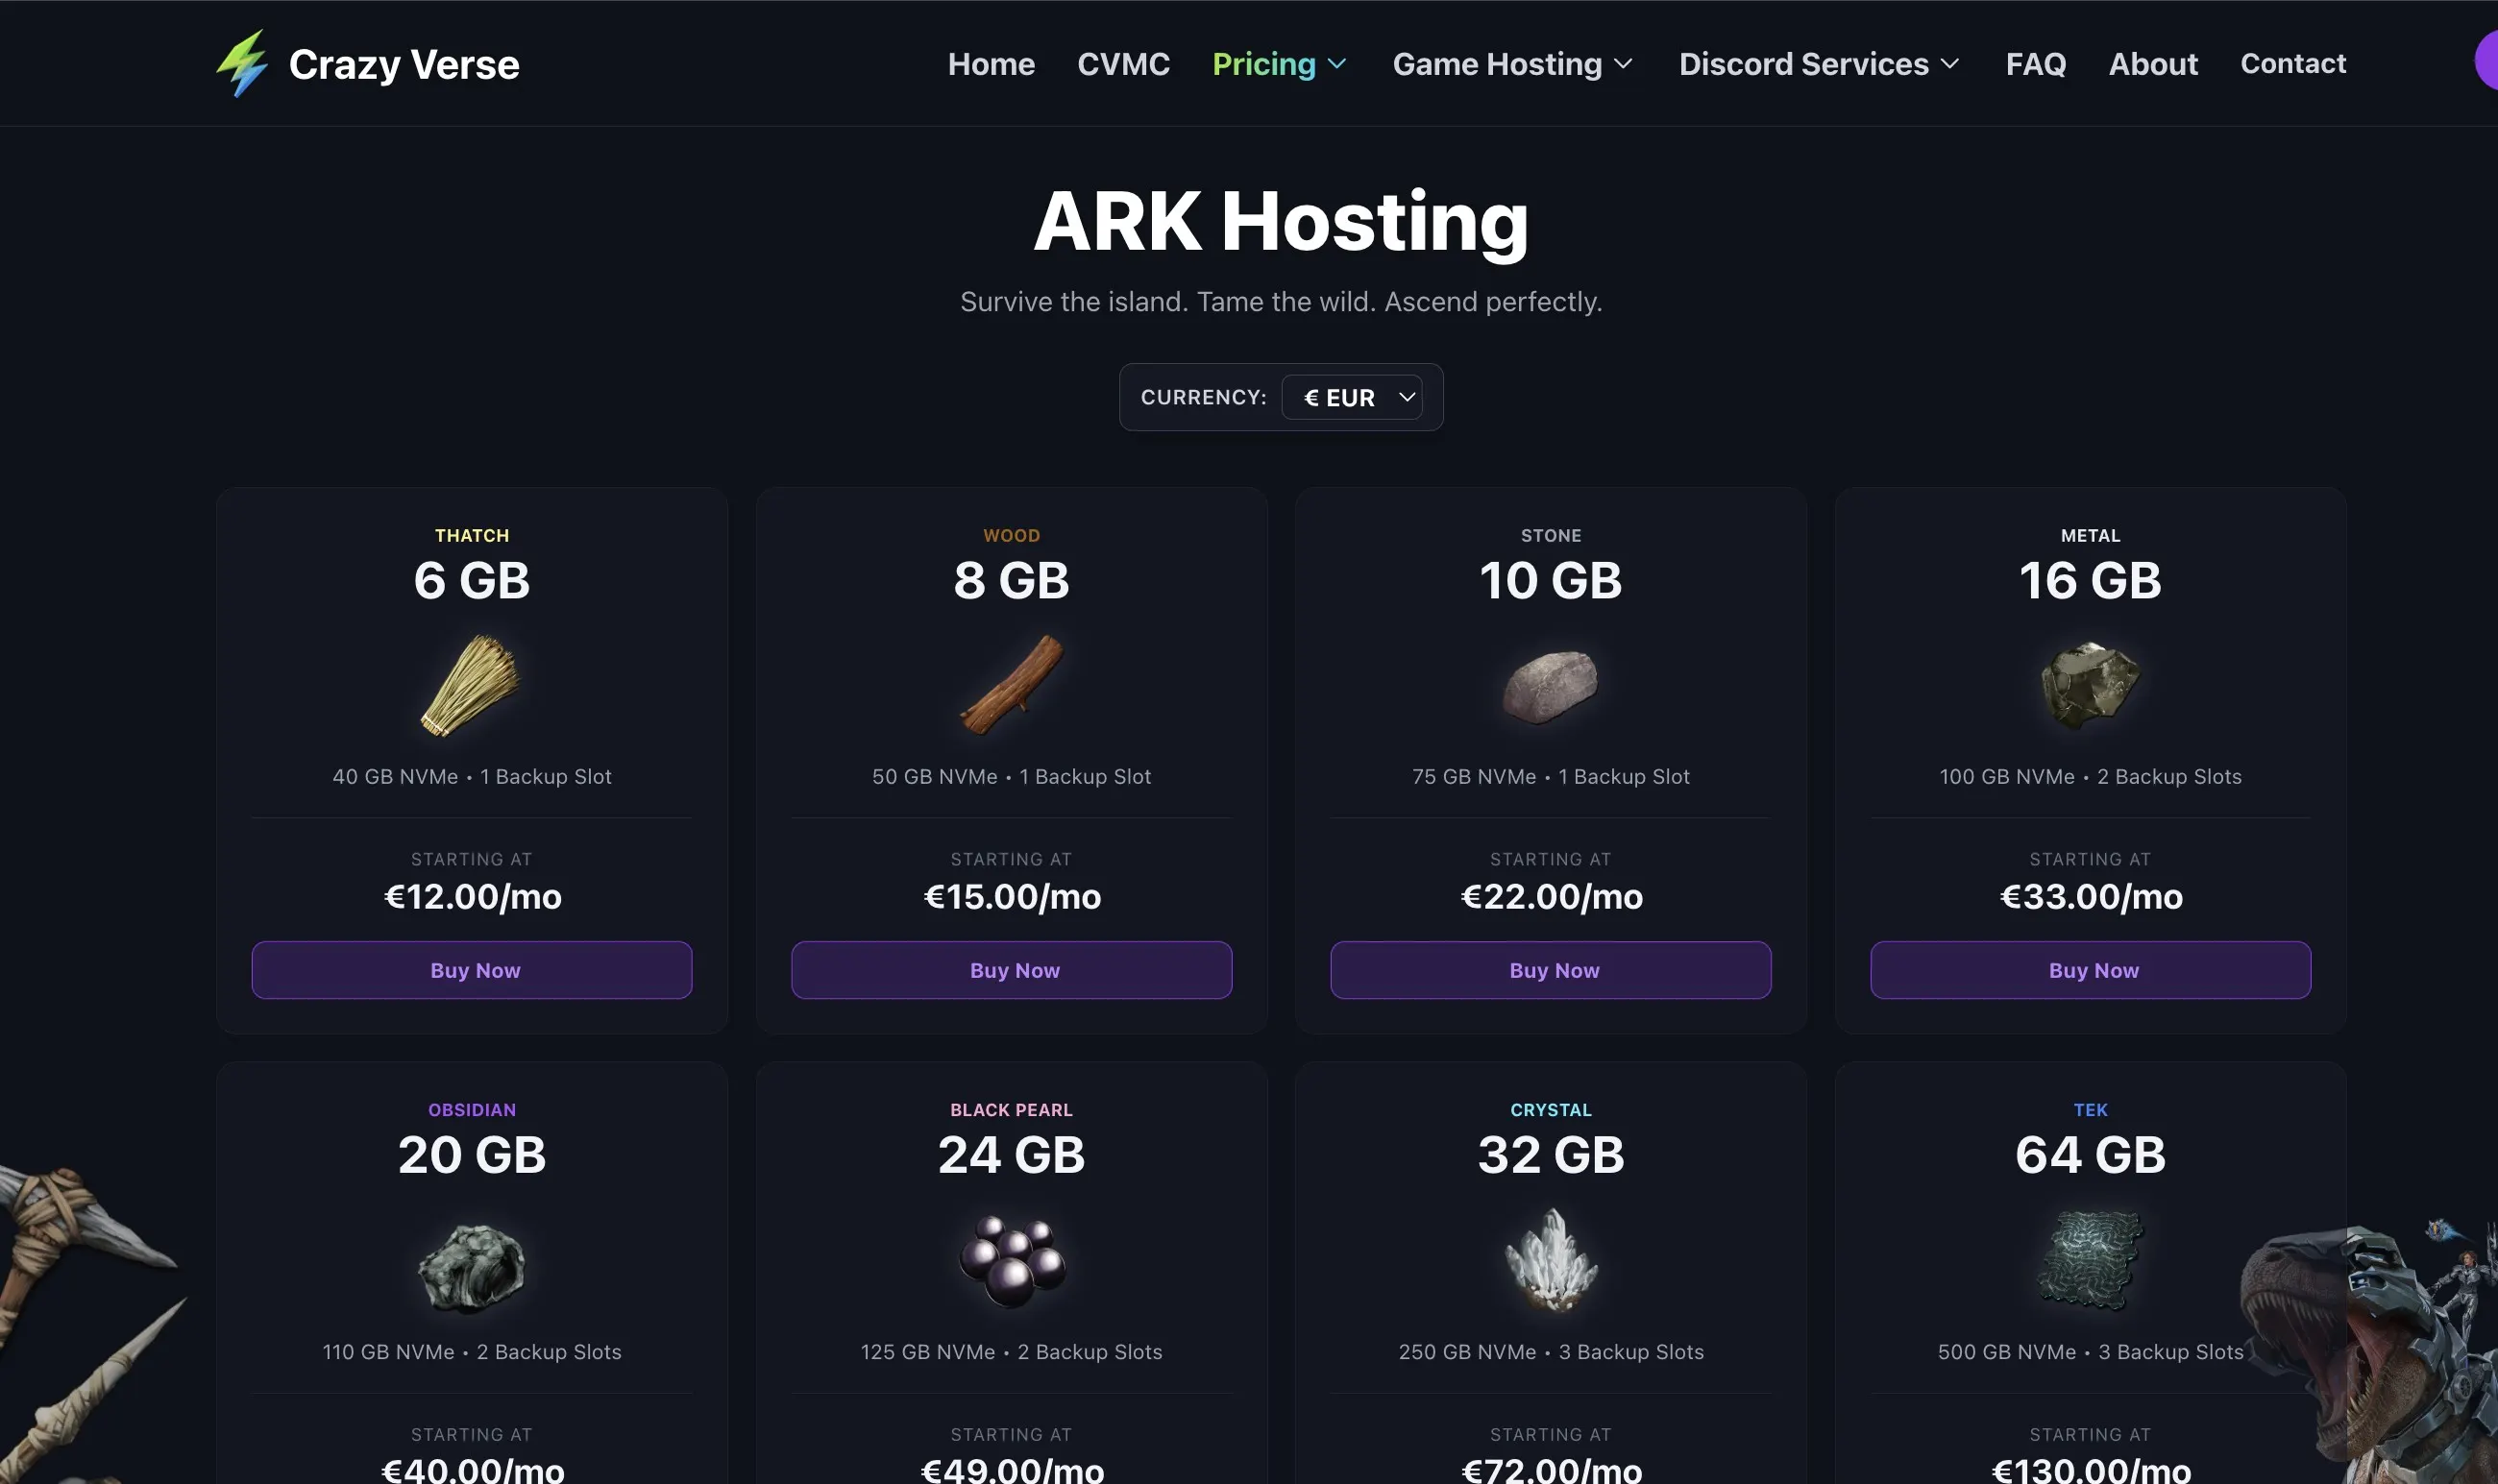Open the About page
The height and width of the screenshot is (1484, 2498).
(x=2153, y=64)
